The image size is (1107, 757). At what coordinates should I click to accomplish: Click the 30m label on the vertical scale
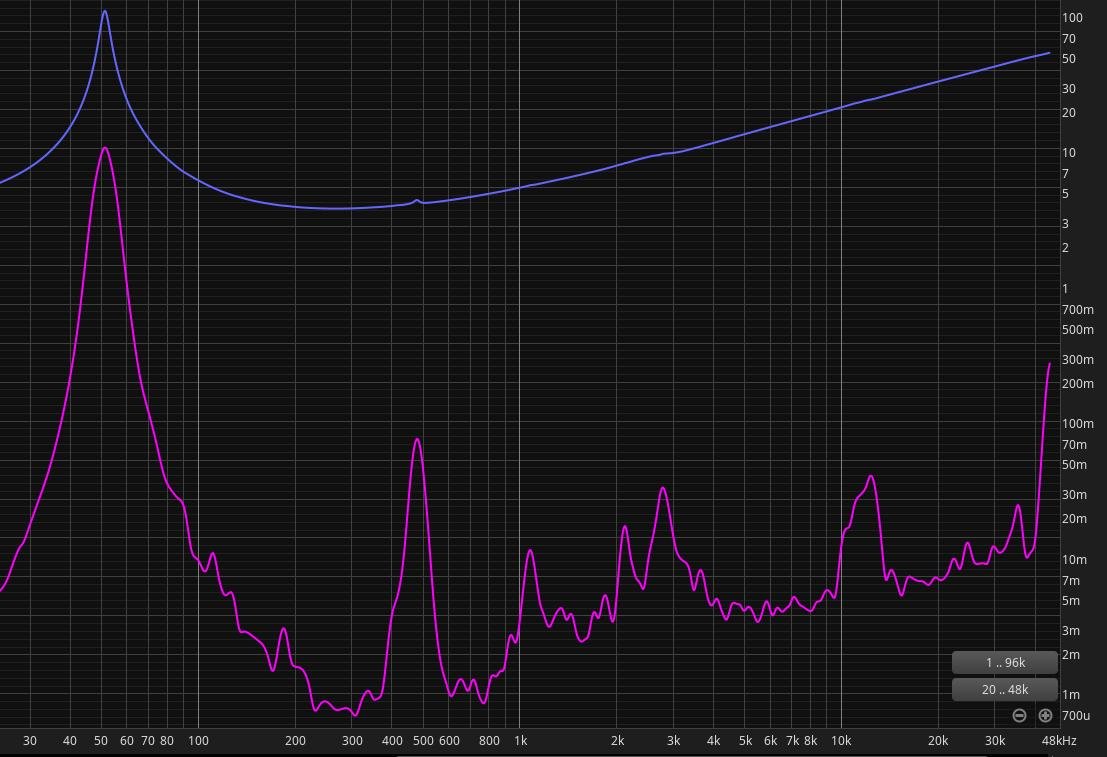(x=1074, y=494)
